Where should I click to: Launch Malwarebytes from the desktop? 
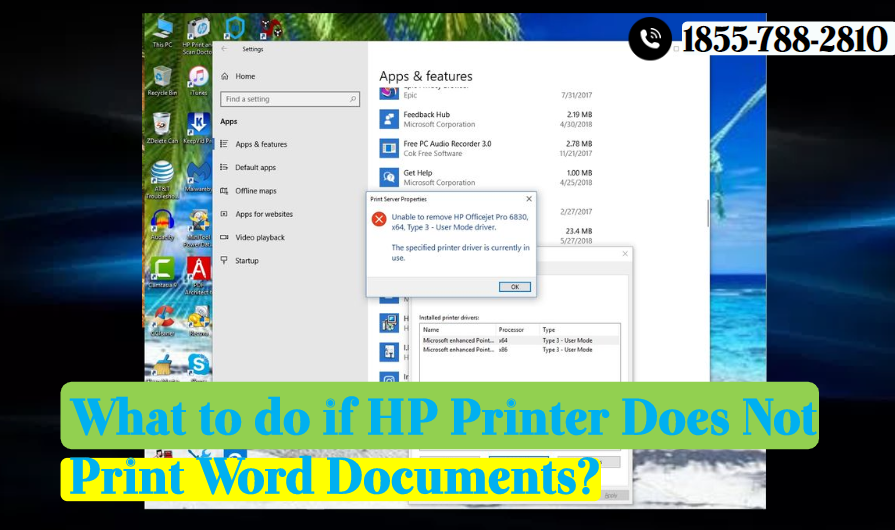click(198, 177)
